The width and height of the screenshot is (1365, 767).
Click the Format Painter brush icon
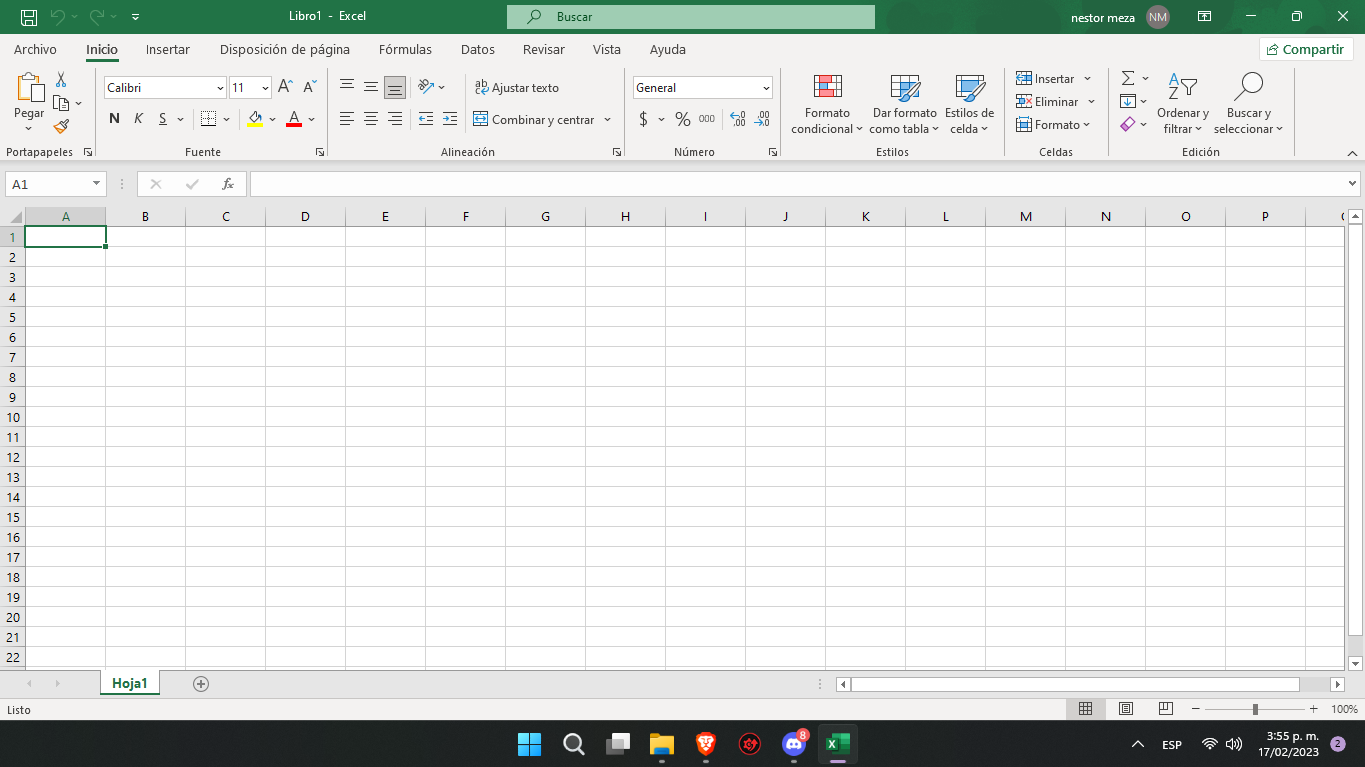(61, 127)
